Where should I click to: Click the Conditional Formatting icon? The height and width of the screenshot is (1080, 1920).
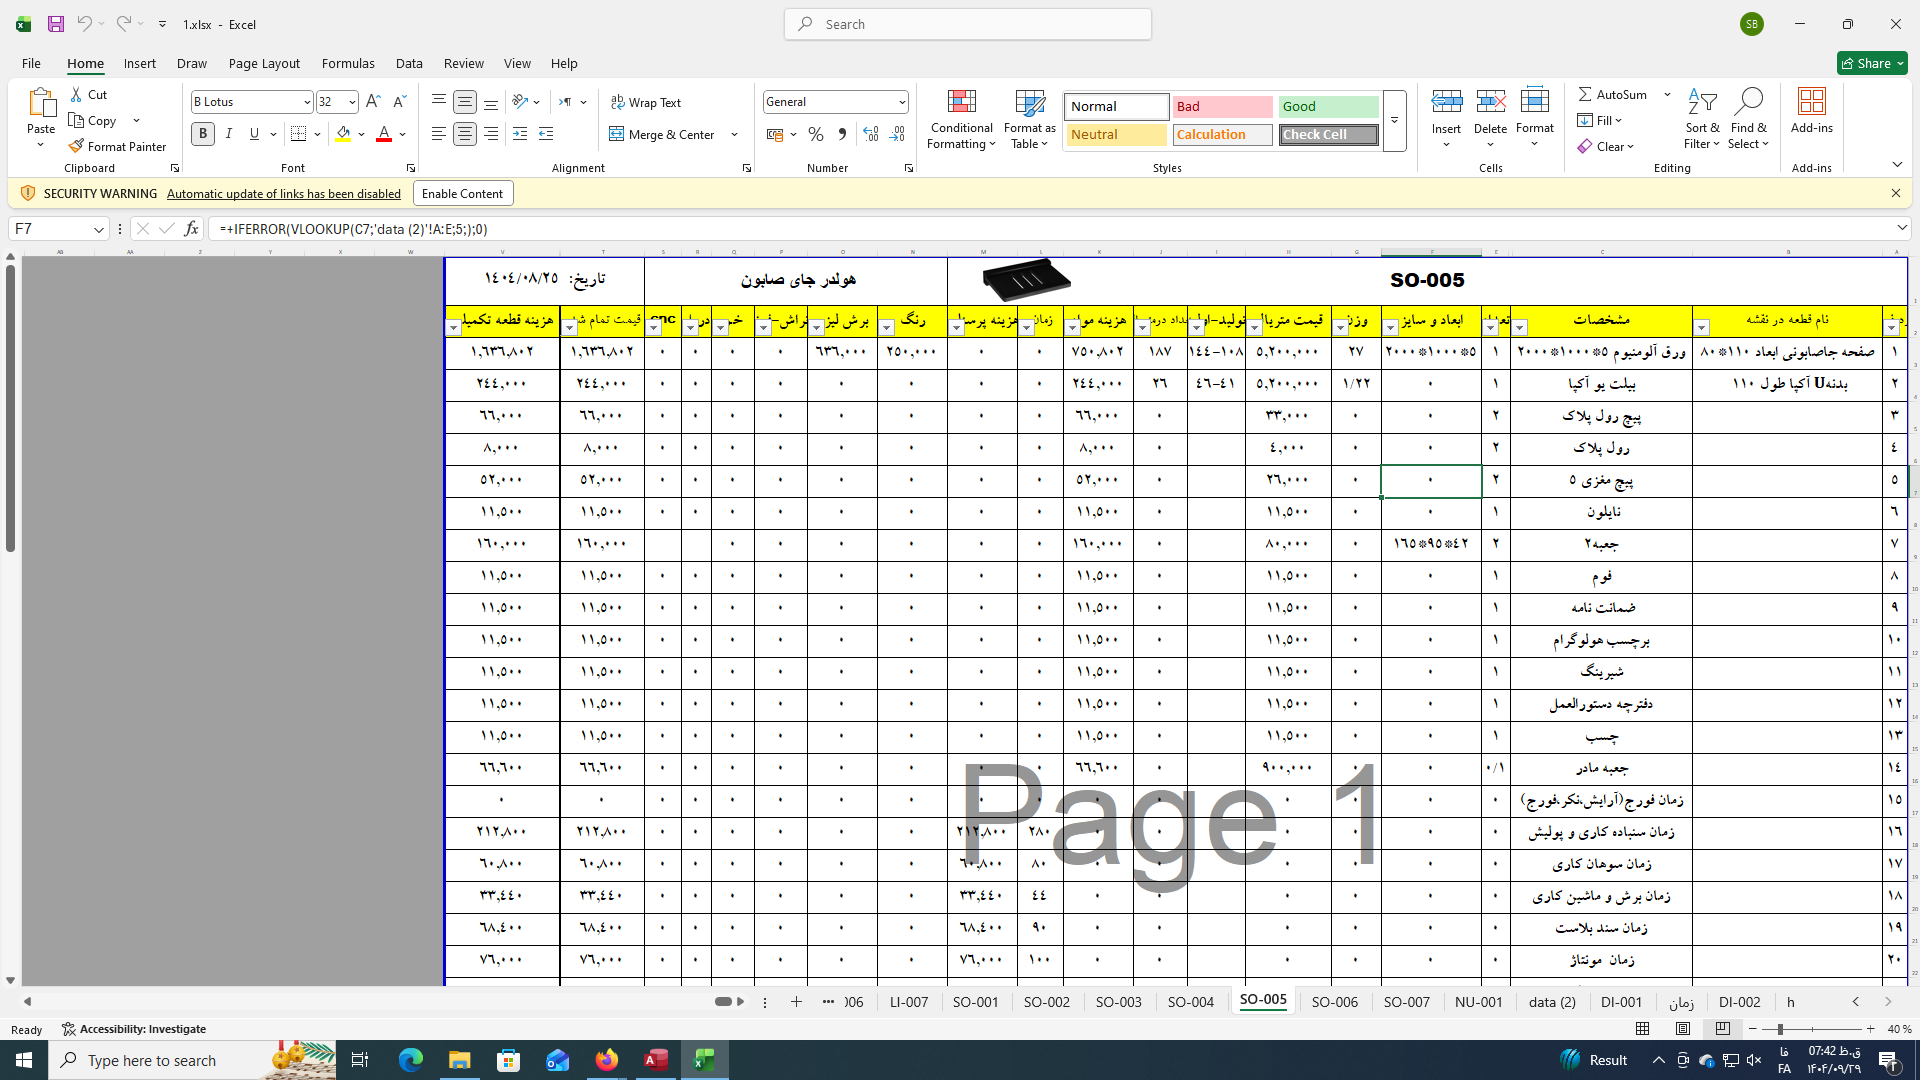click(x=960, y=103)
